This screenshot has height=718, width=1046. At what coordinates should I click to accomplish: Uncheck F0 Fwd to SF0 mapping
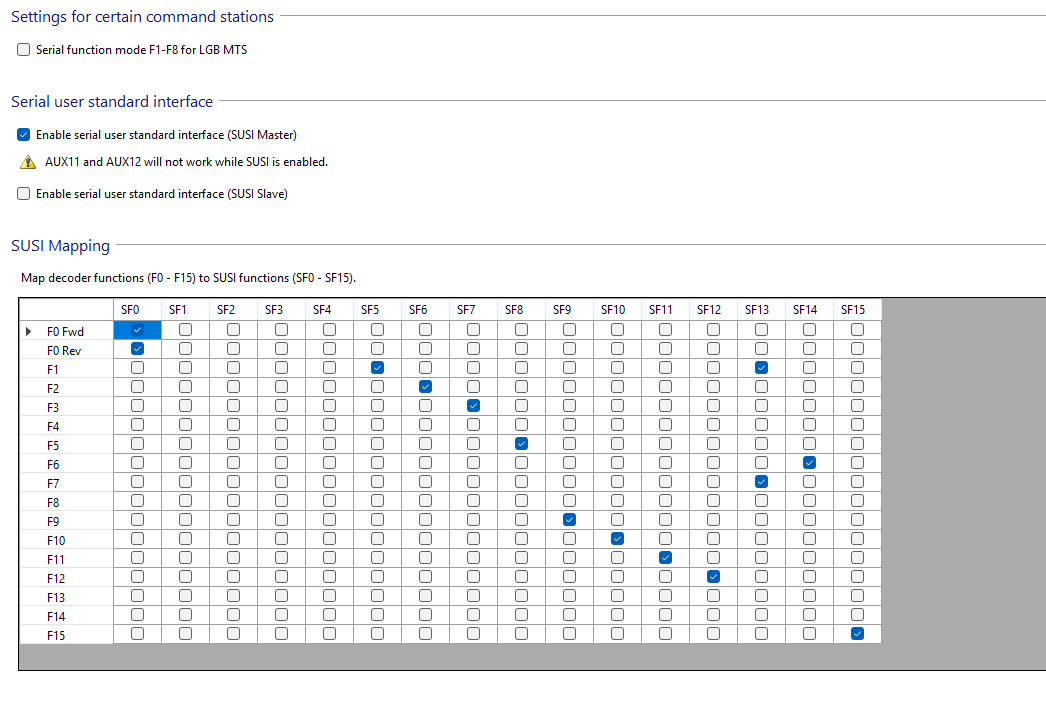pyautogui.click(x=137, y=330)
